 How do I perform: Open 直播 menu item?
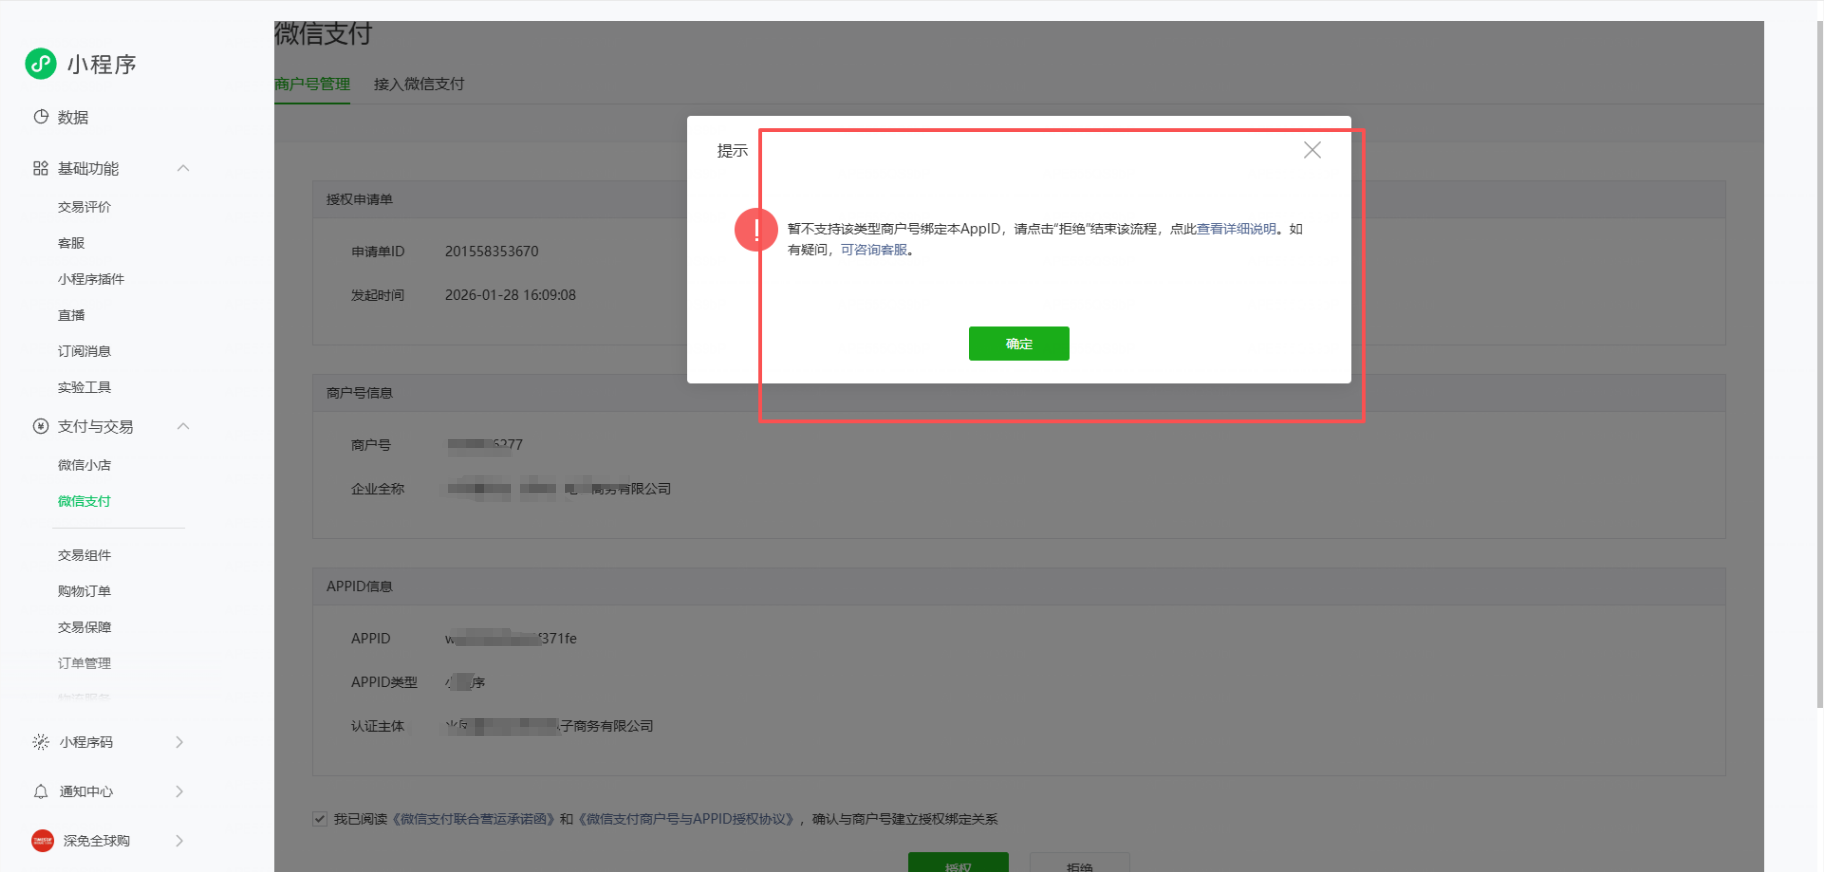[71, 315]
